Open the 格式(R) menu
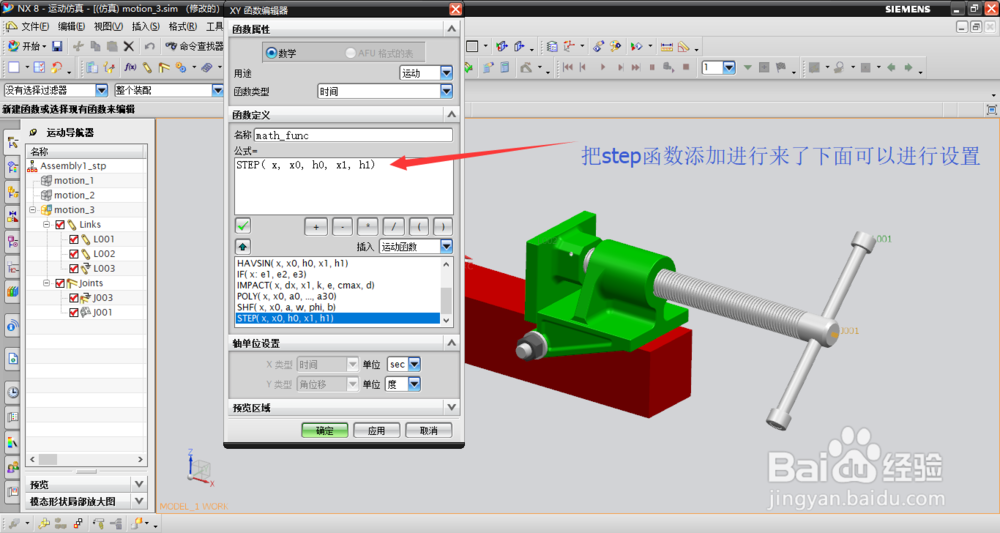Viewport: 1000px width, 533px height. click(182, 26)
